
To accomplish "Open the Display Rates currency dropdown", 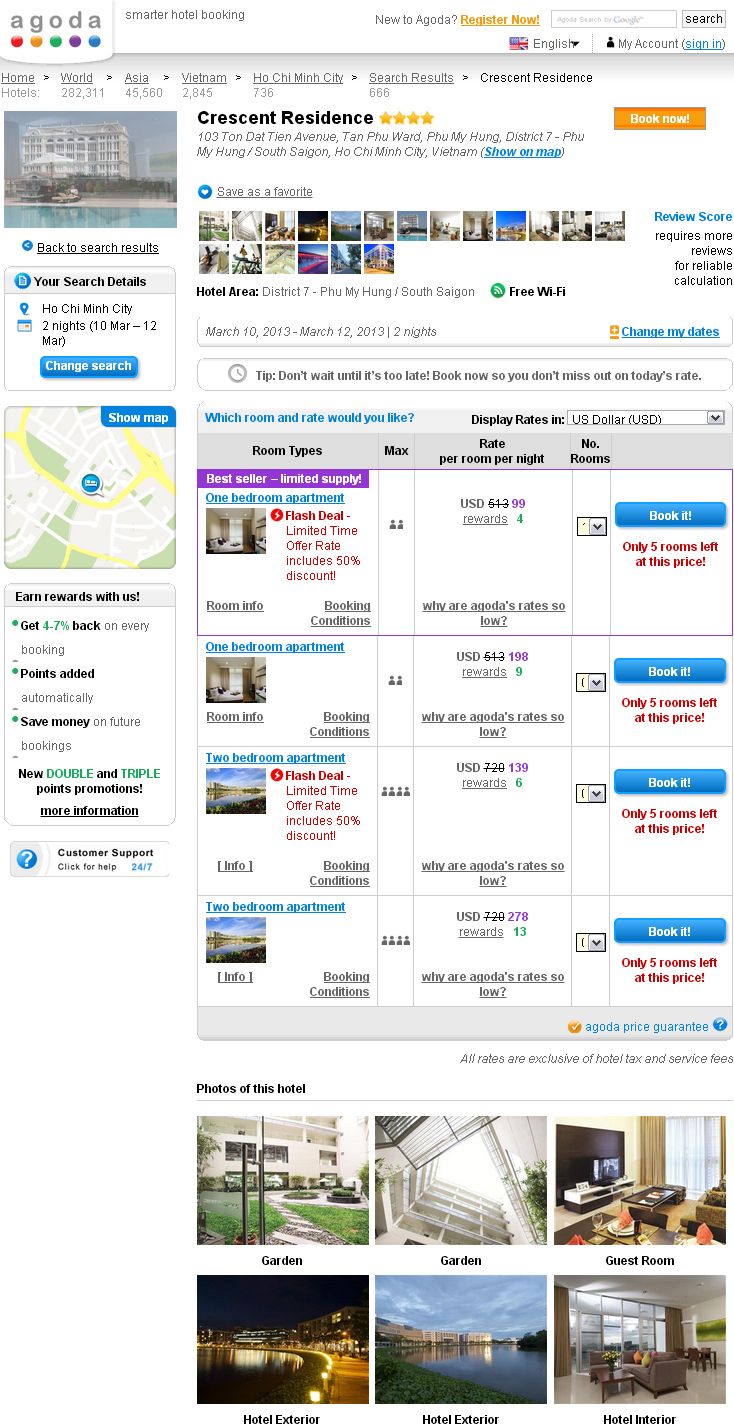I will pos(645,418).
